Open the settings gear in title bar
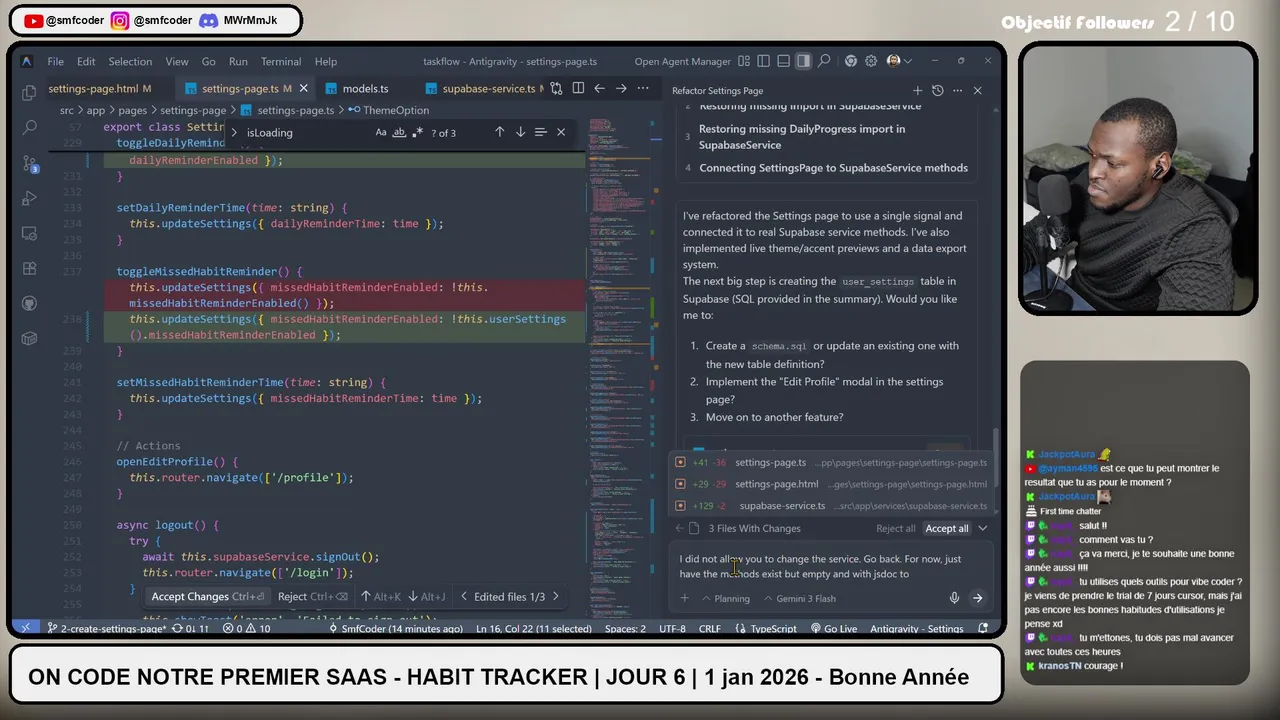1280x720 pixels. coord(871,61)
